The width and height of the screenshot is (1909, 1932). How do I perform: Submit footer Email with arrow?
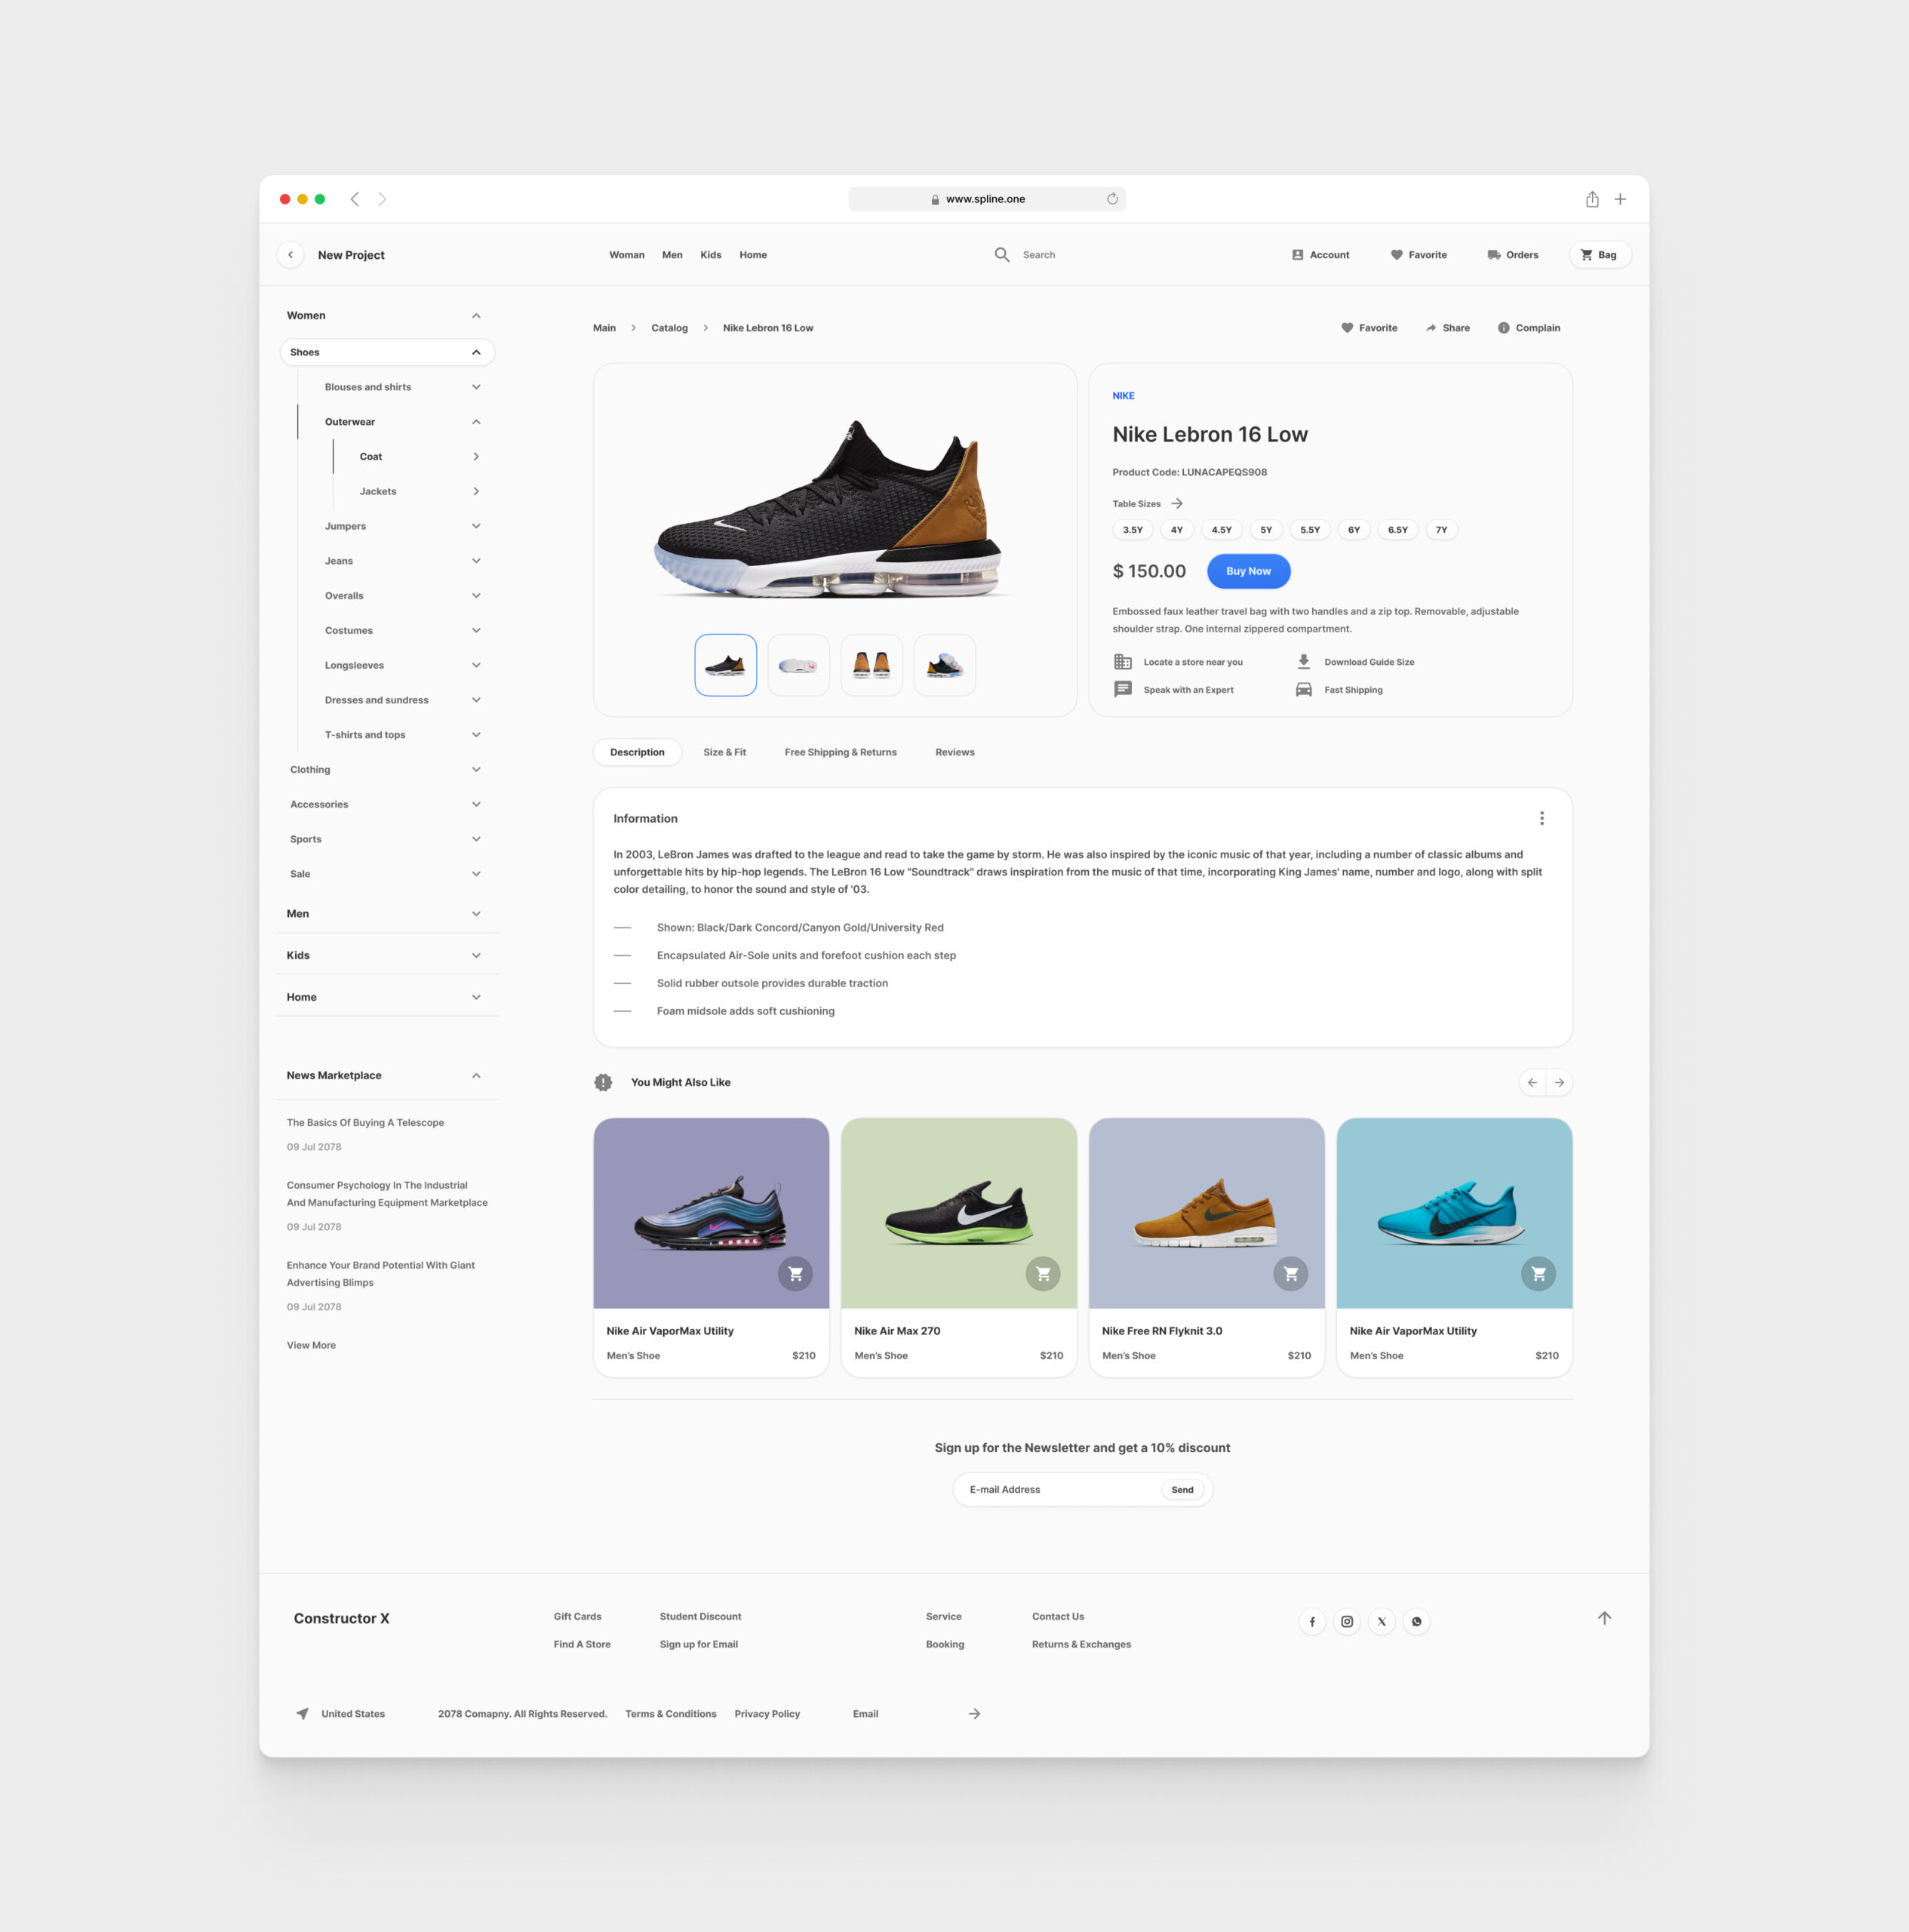point(974,1714)
